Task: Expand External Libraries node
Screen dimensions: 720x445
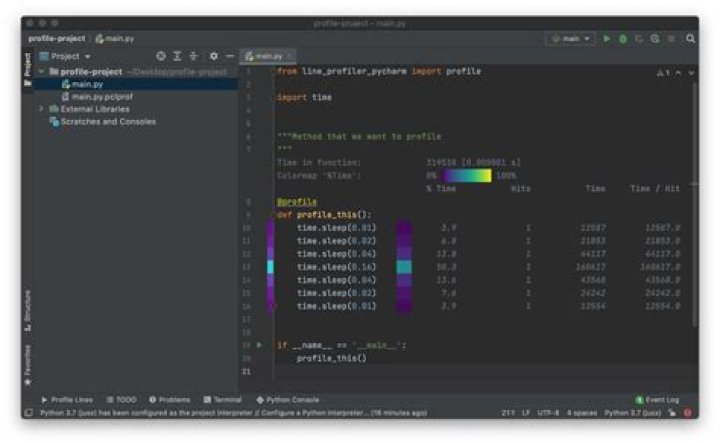Action: click(x=41, y=109)
